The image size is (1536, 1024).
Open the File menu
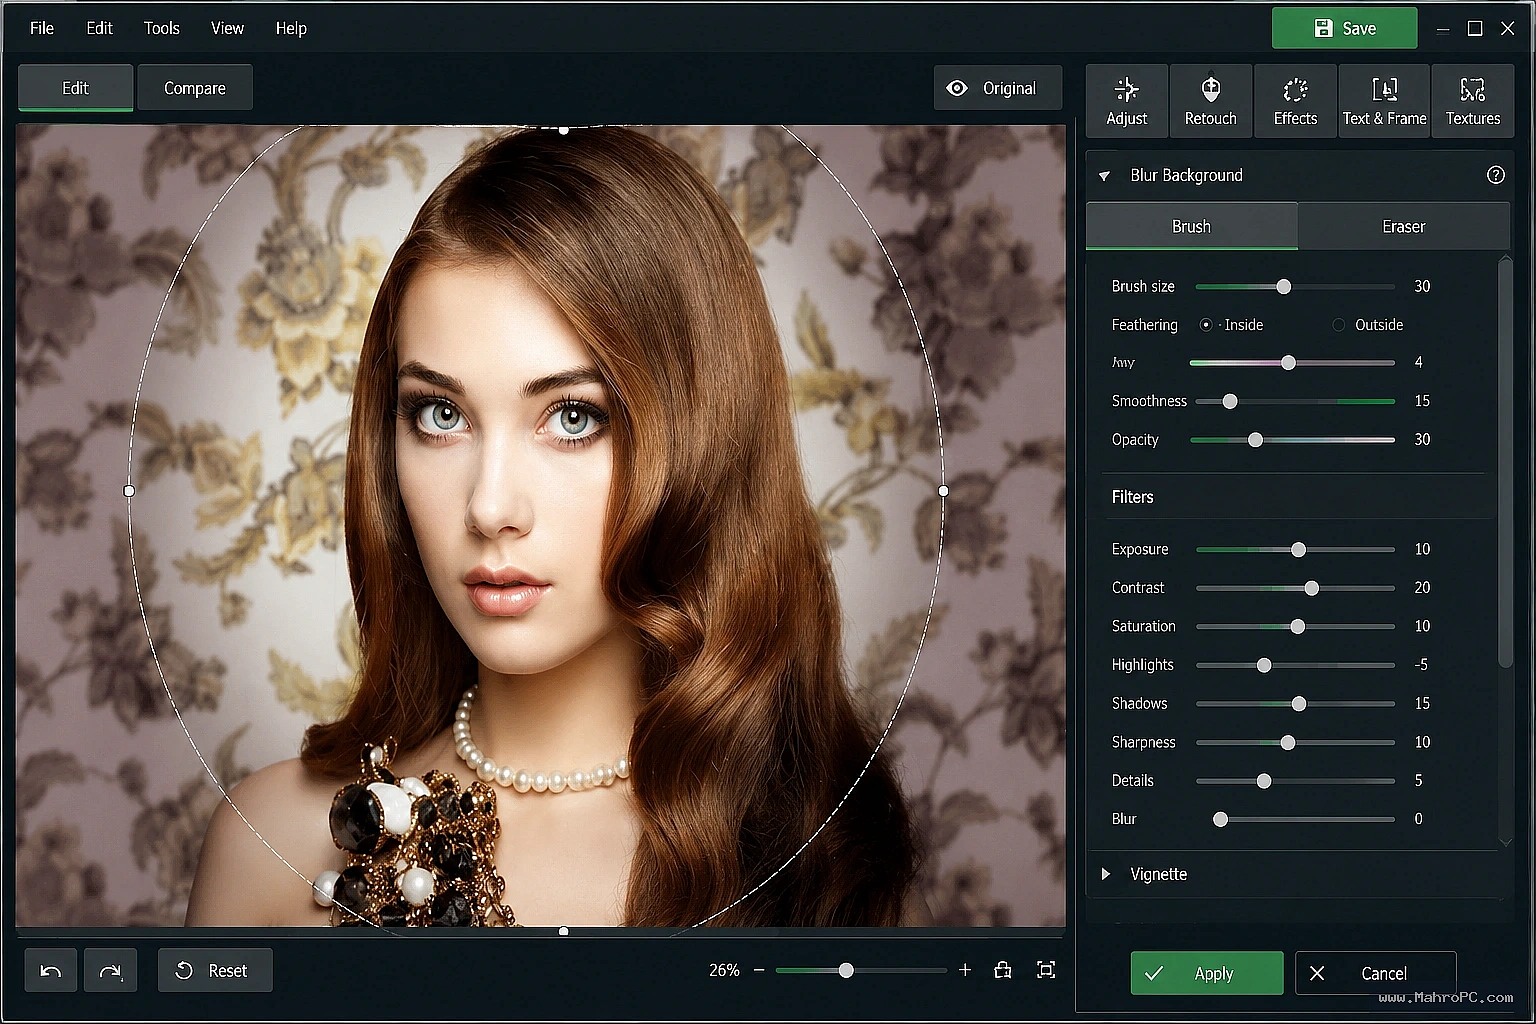pos(42,28)
